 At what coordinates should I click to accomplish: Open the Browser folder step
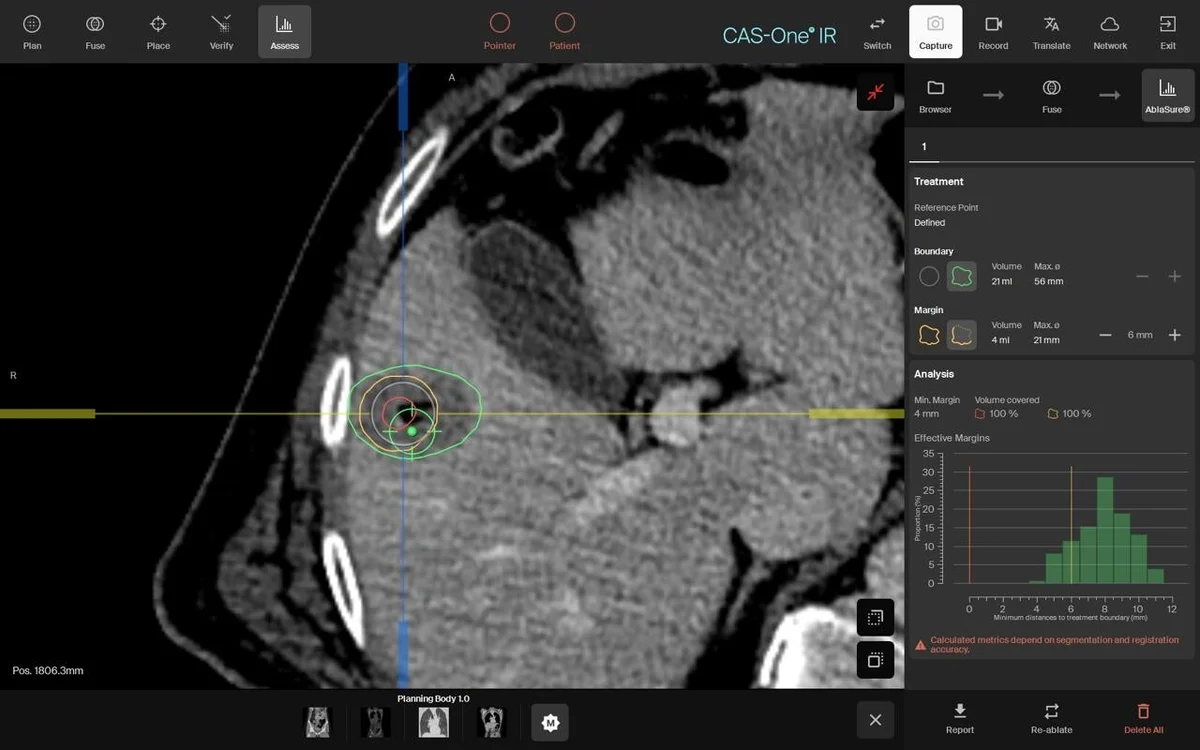point(935,96)
